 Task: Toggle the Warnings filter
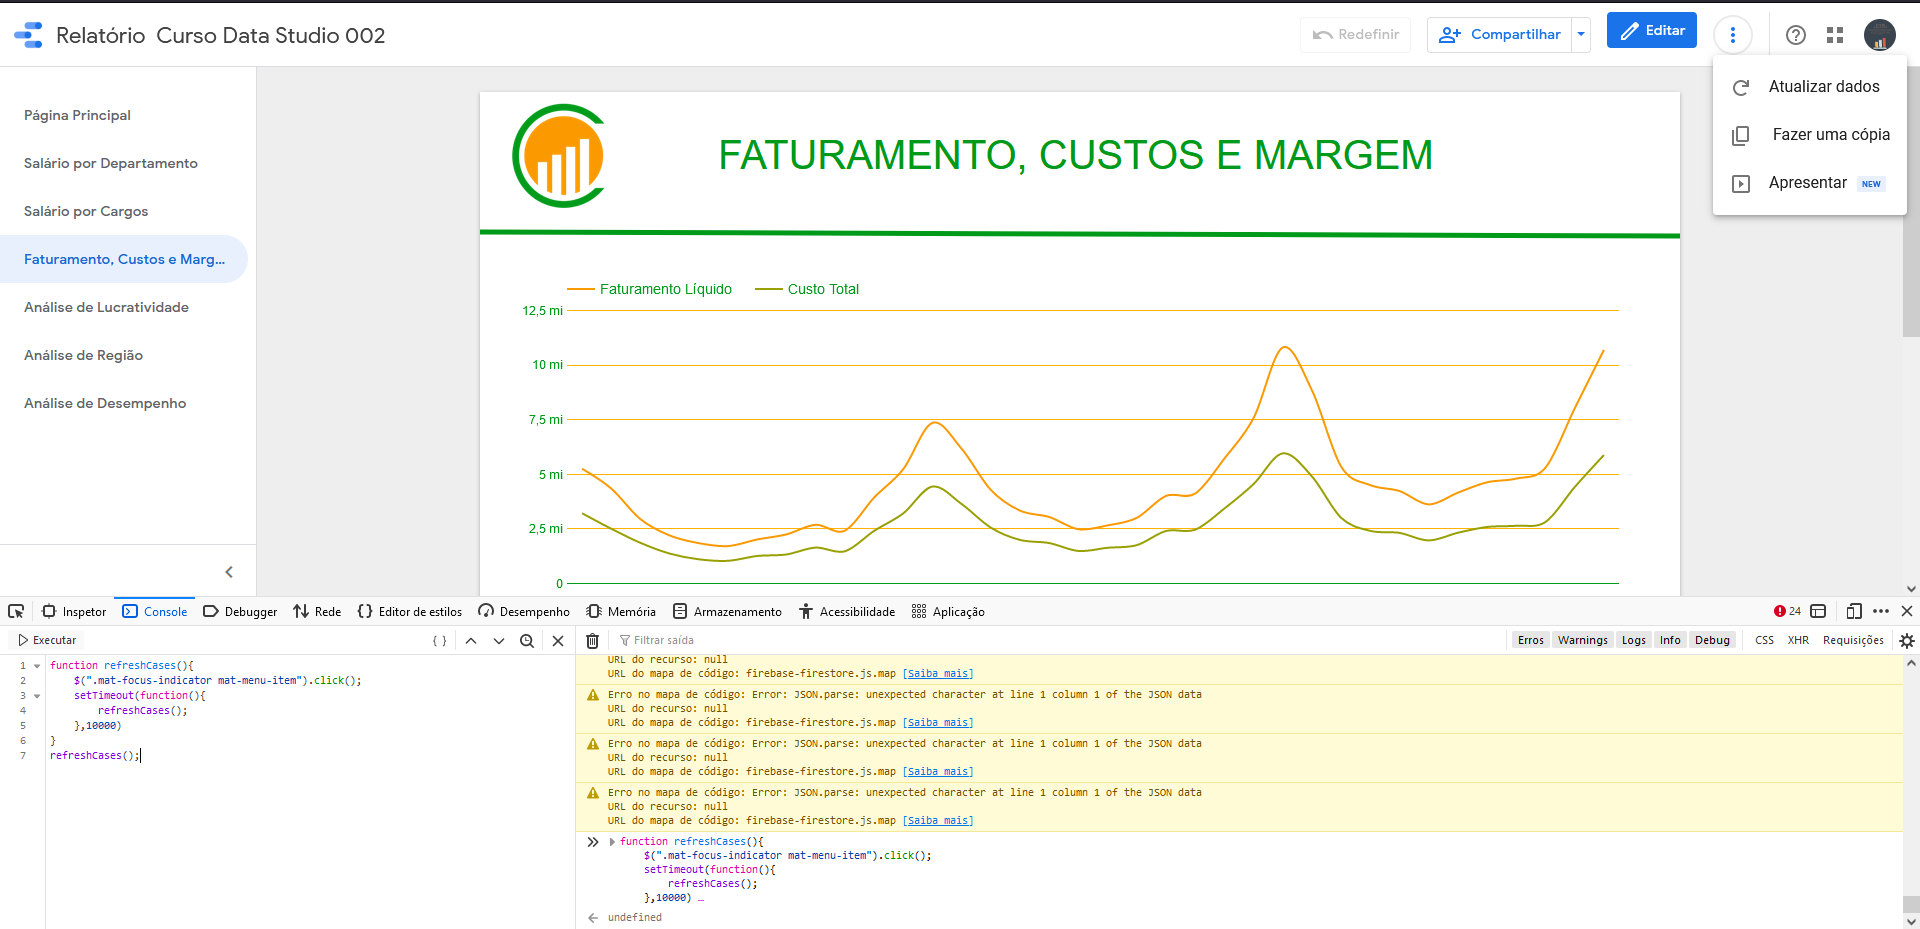coord(1582,640)
